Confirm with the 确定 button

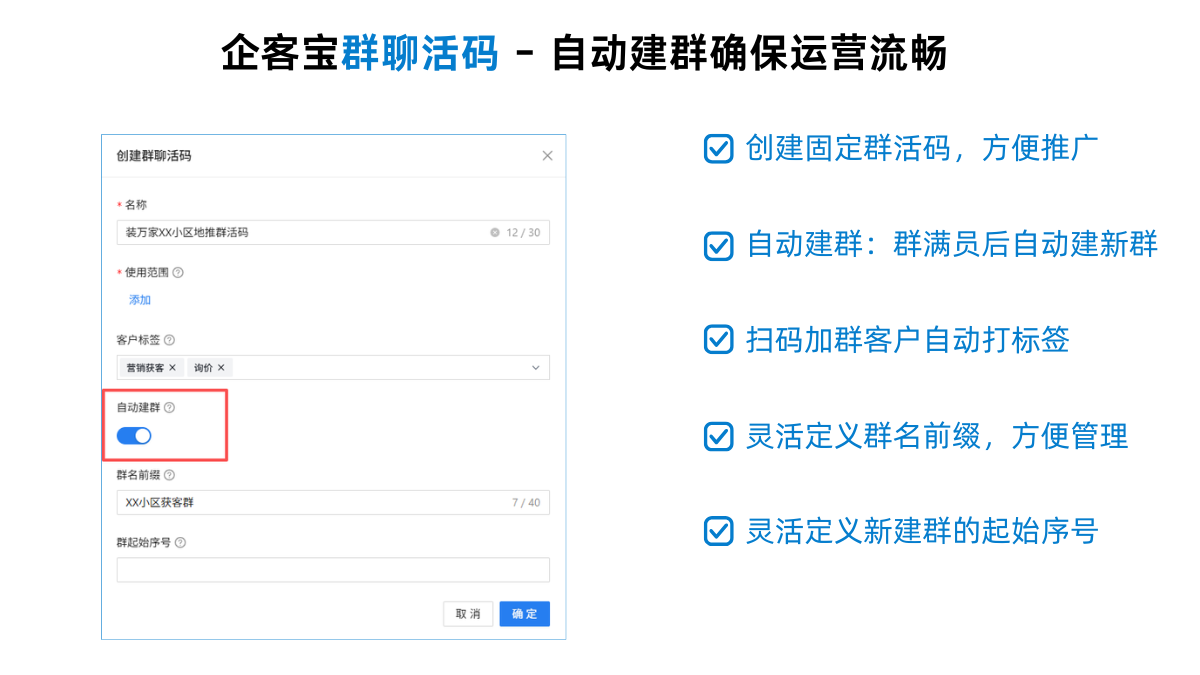pos(524,614)
